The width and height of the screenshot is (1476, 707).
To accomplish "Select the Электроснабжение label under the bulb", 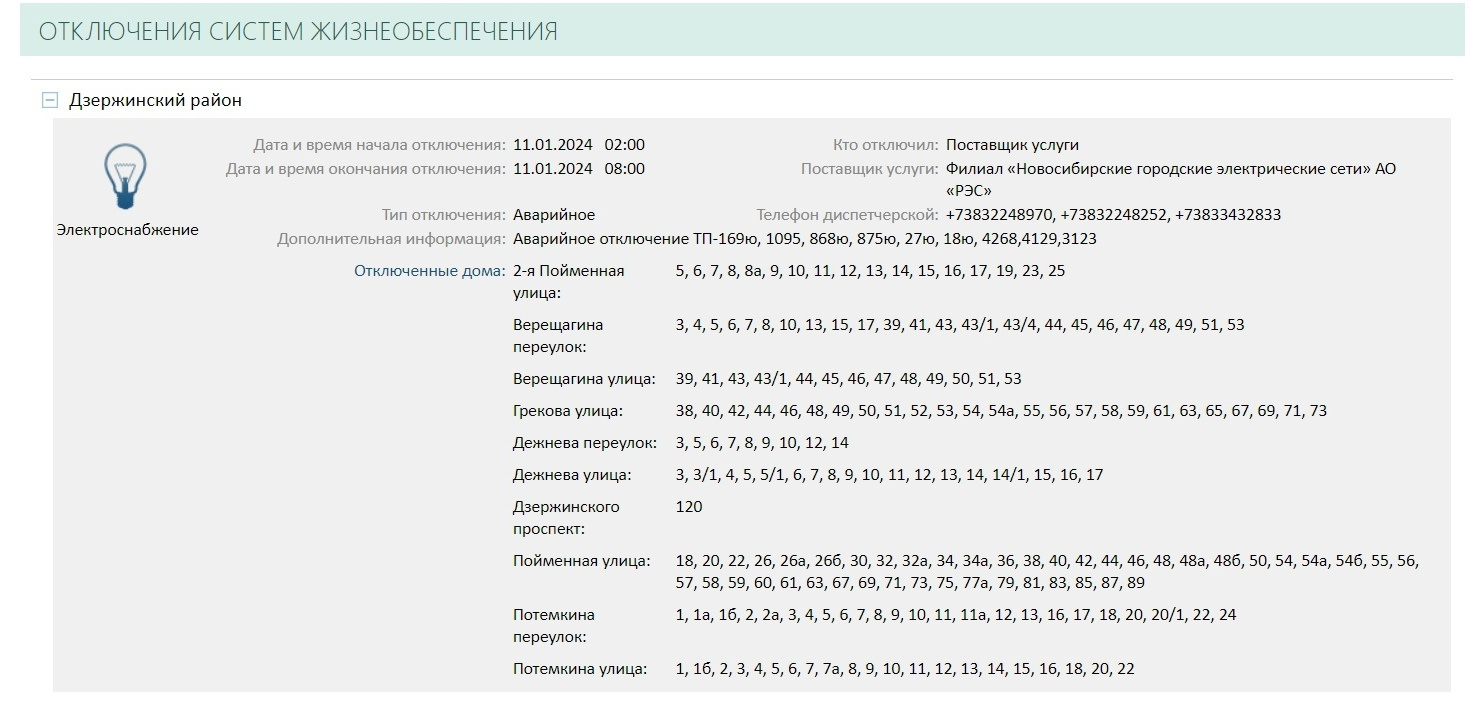I will click(x=127, y=230).
